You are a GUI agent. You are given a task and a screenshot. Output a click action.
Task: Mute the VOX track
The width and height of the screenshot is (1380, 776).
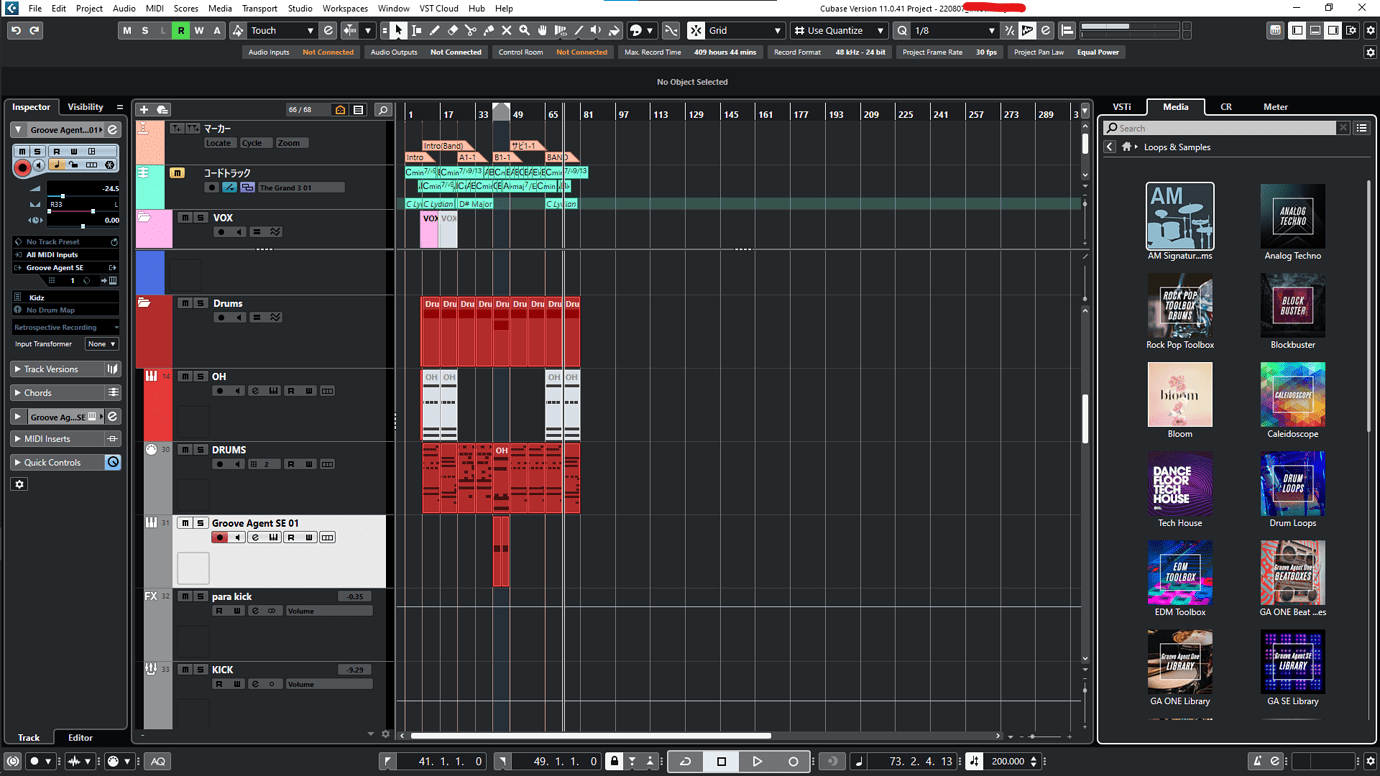pos(185,217)
